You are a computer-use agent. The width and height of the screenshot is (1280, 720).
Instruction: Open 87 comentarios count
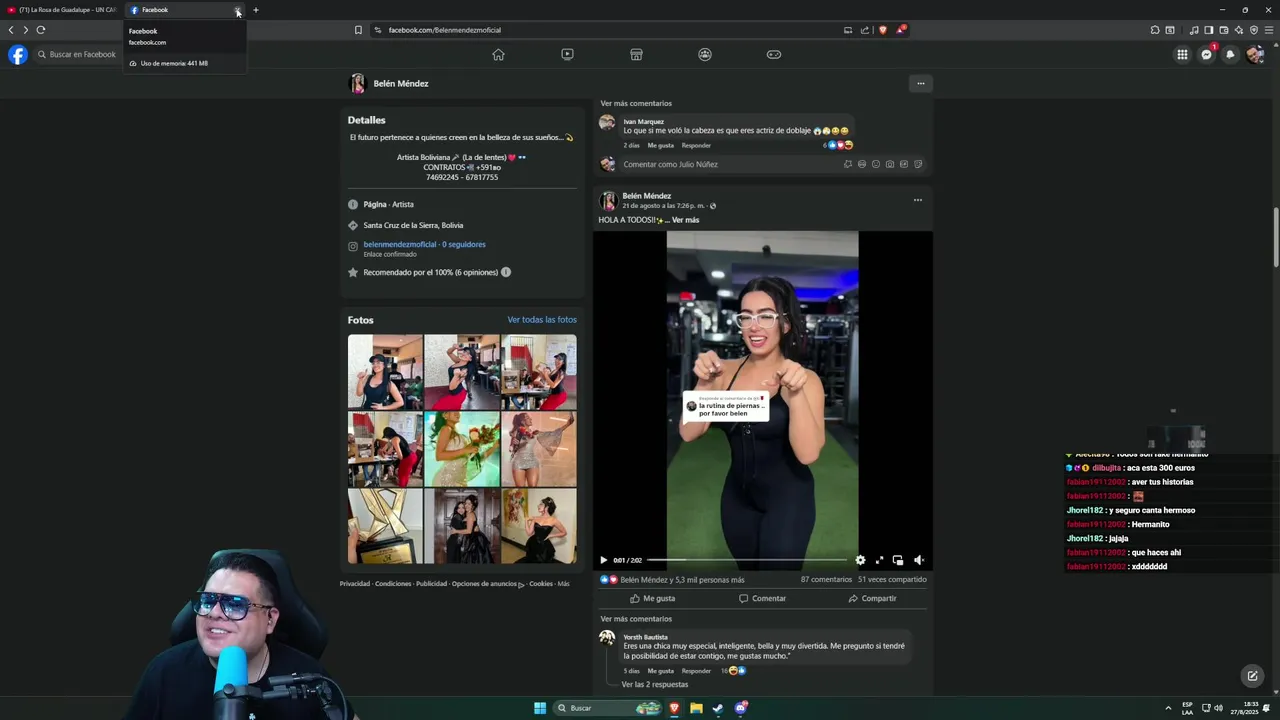826,579
